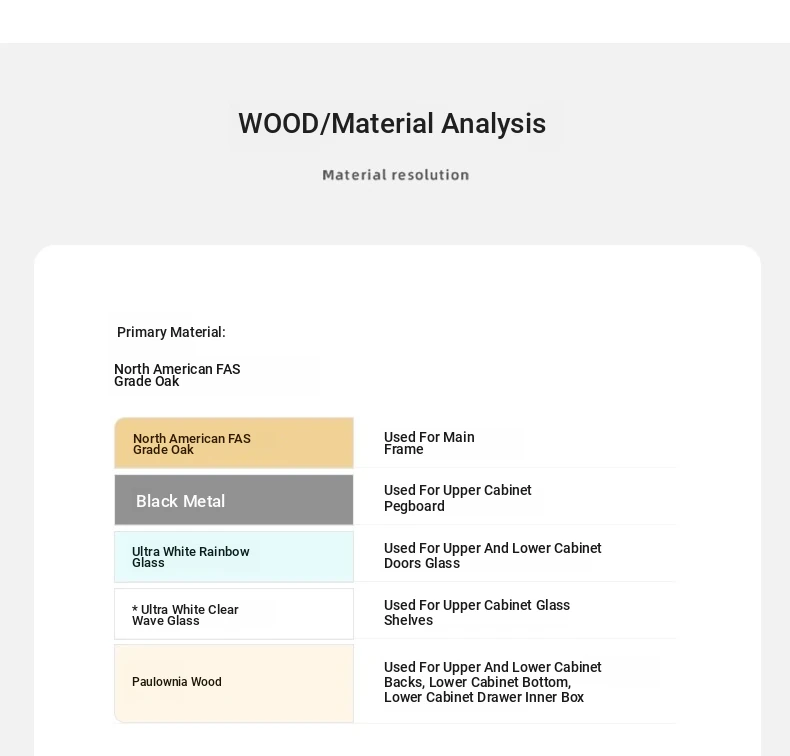The width and height of the screenshot is (790, 756).
Task: Click the white strip at page top
Action: click(x=395, y=20)
